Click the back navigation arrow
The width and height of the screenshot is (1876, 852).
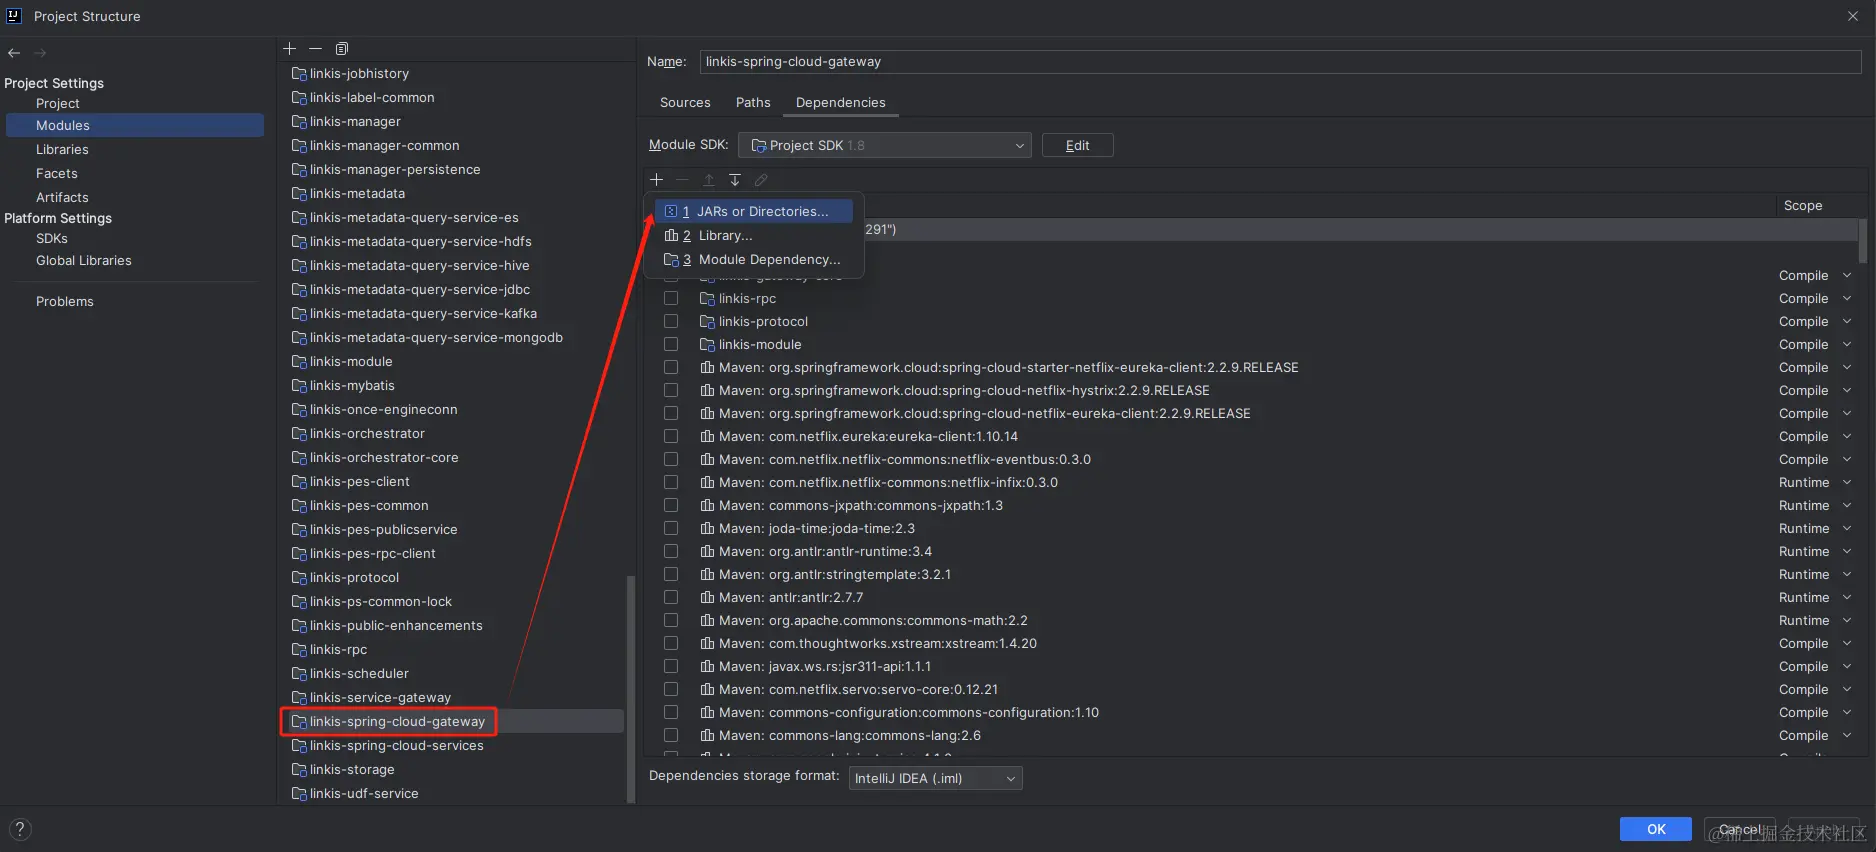coord(14,53)
